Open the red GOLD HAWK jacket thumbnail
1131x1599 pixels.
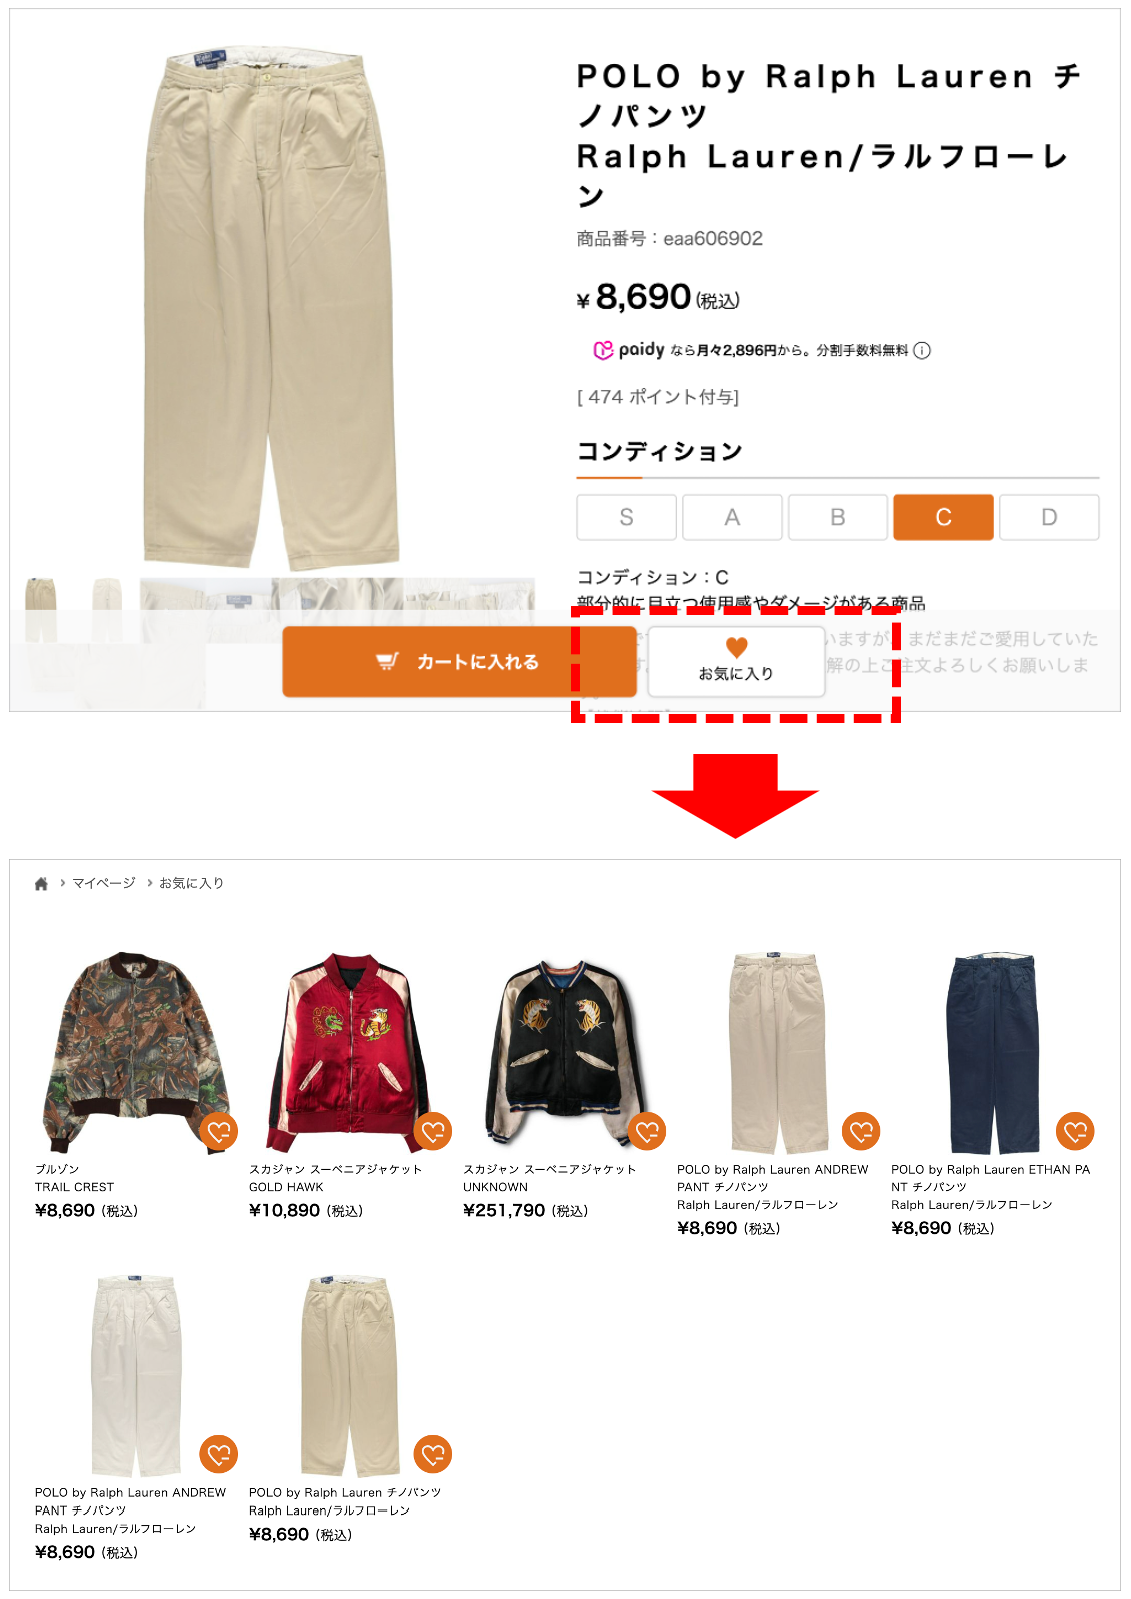click(349, 1052)
